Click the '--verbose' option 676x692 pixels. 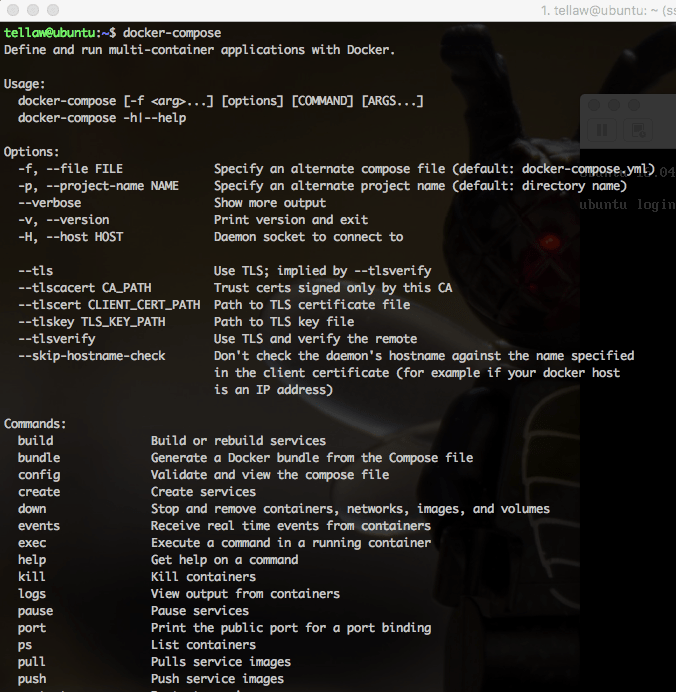tap(49, 203)
